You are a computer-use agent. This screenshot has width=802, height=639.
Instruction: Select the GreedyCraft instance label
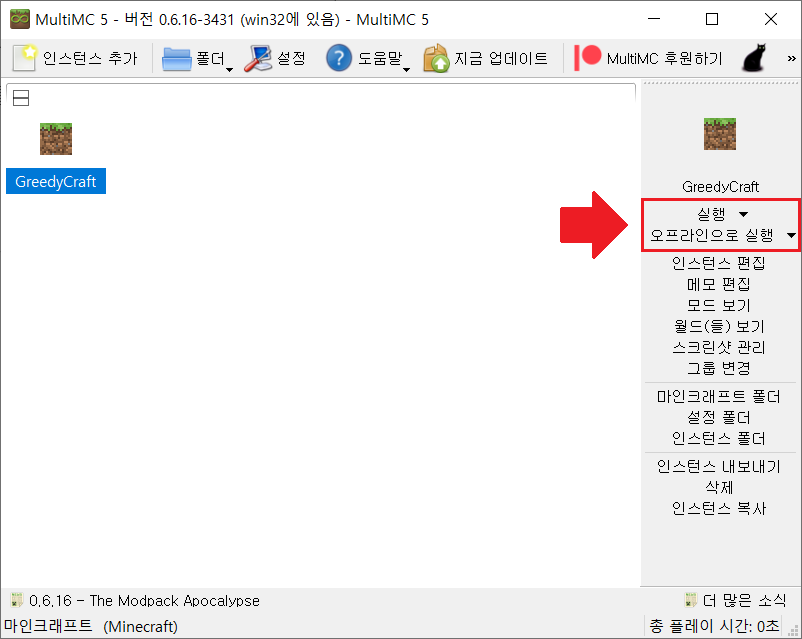(56, 181)
